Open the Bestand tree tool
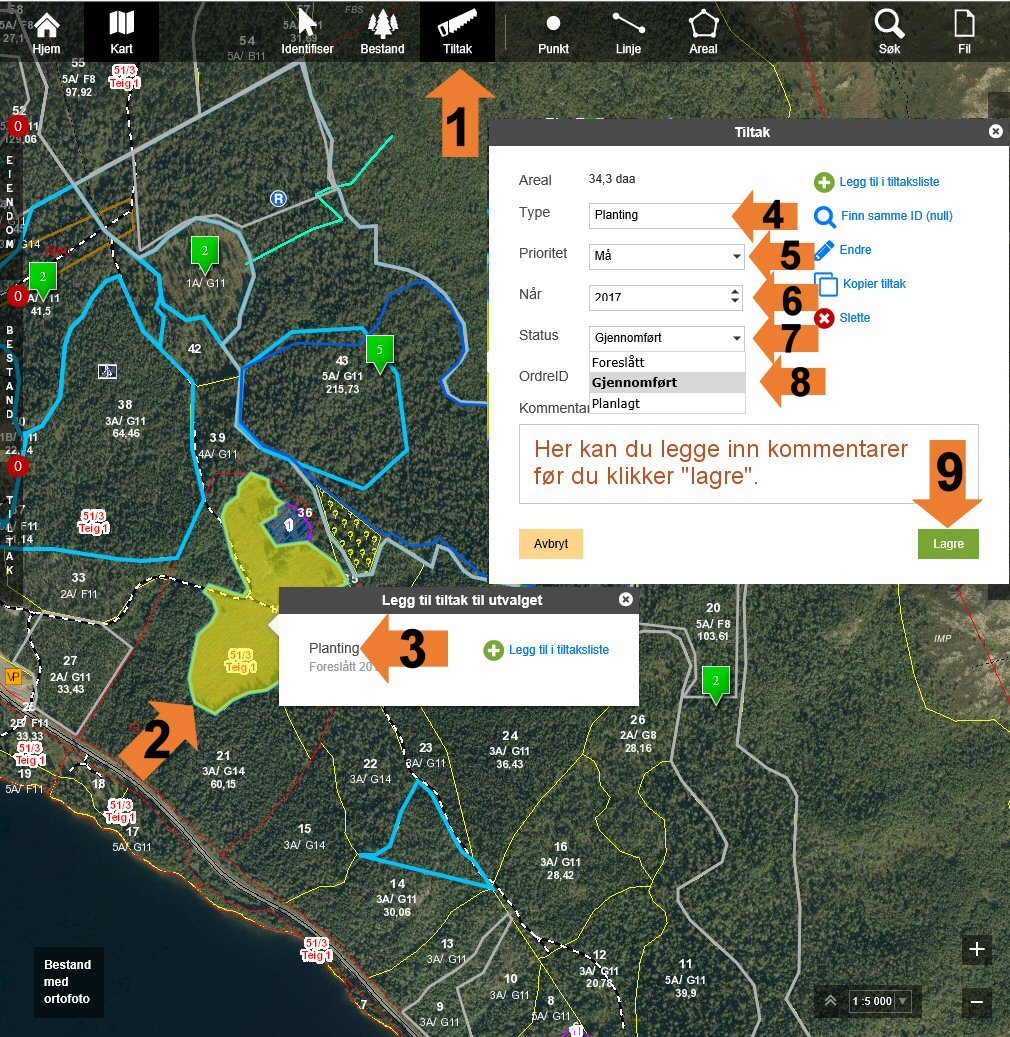 coord(382,31)
